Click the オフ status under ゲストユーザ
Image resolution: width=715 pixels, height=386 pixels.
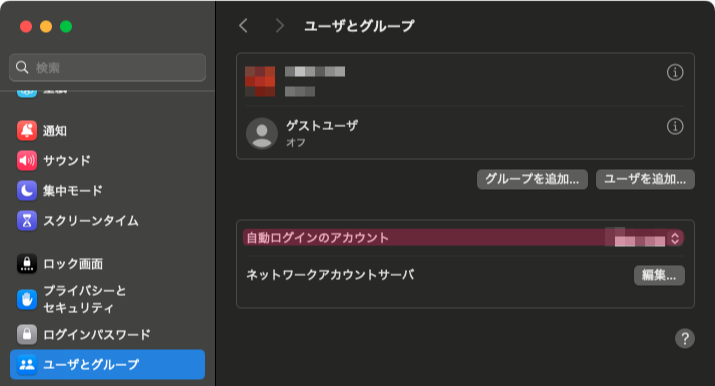pos(295,142)
